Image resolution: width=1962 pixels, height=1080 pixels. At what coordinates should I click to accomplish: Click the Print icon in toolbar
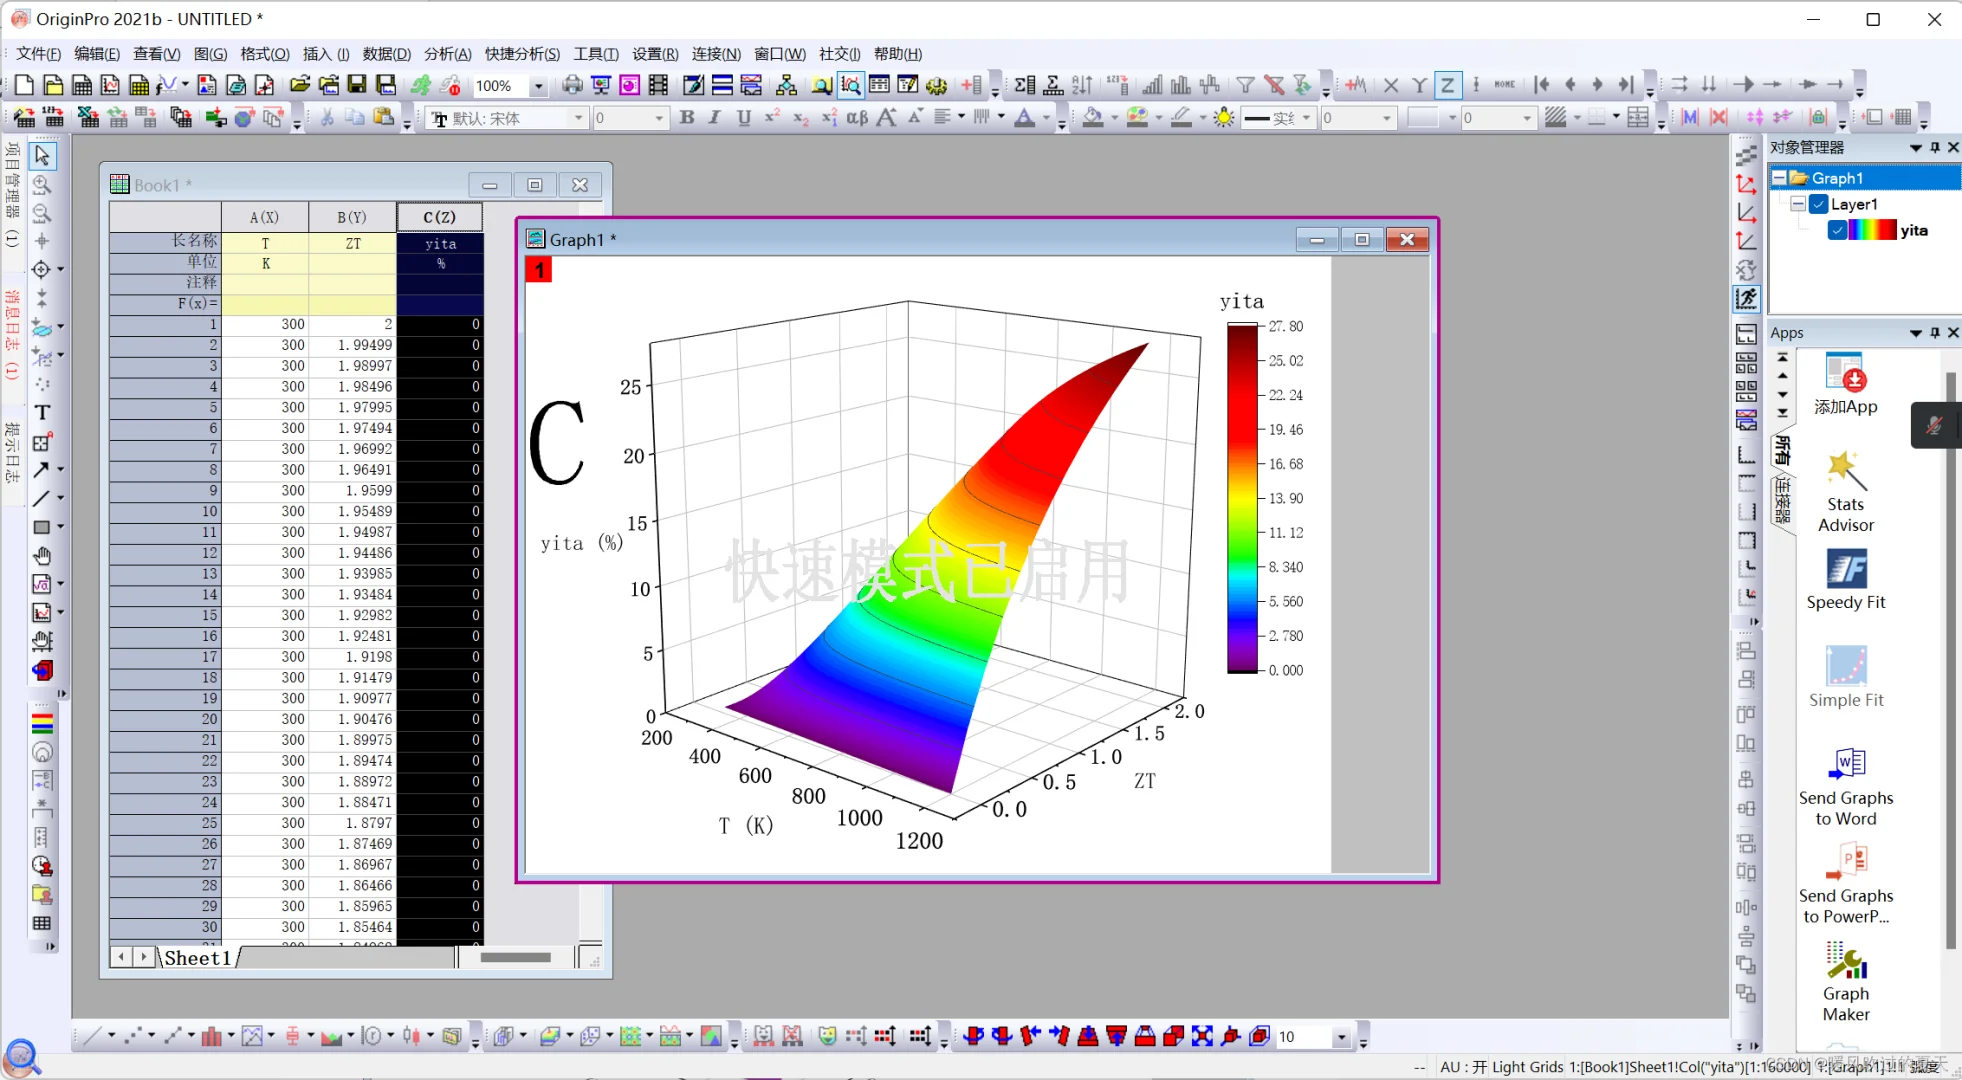pos(572,86)
